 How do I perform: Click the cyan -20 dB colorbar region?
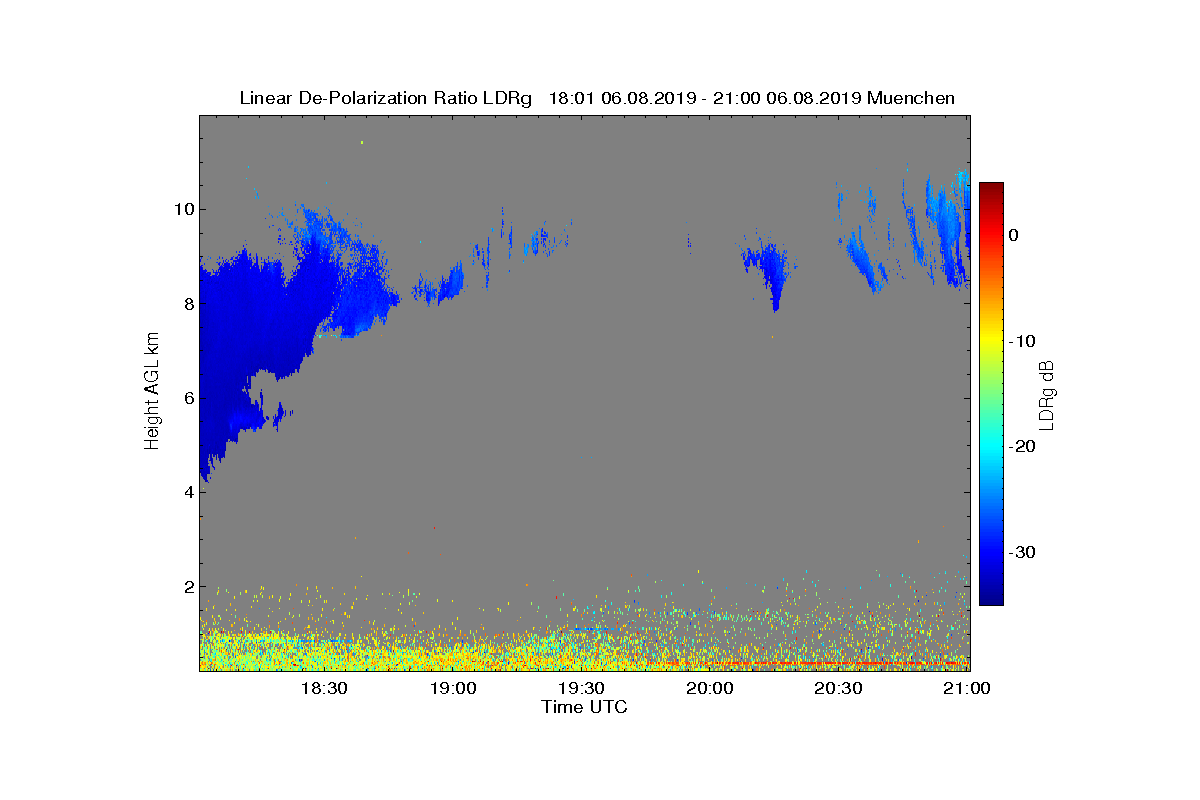(991, 447)
